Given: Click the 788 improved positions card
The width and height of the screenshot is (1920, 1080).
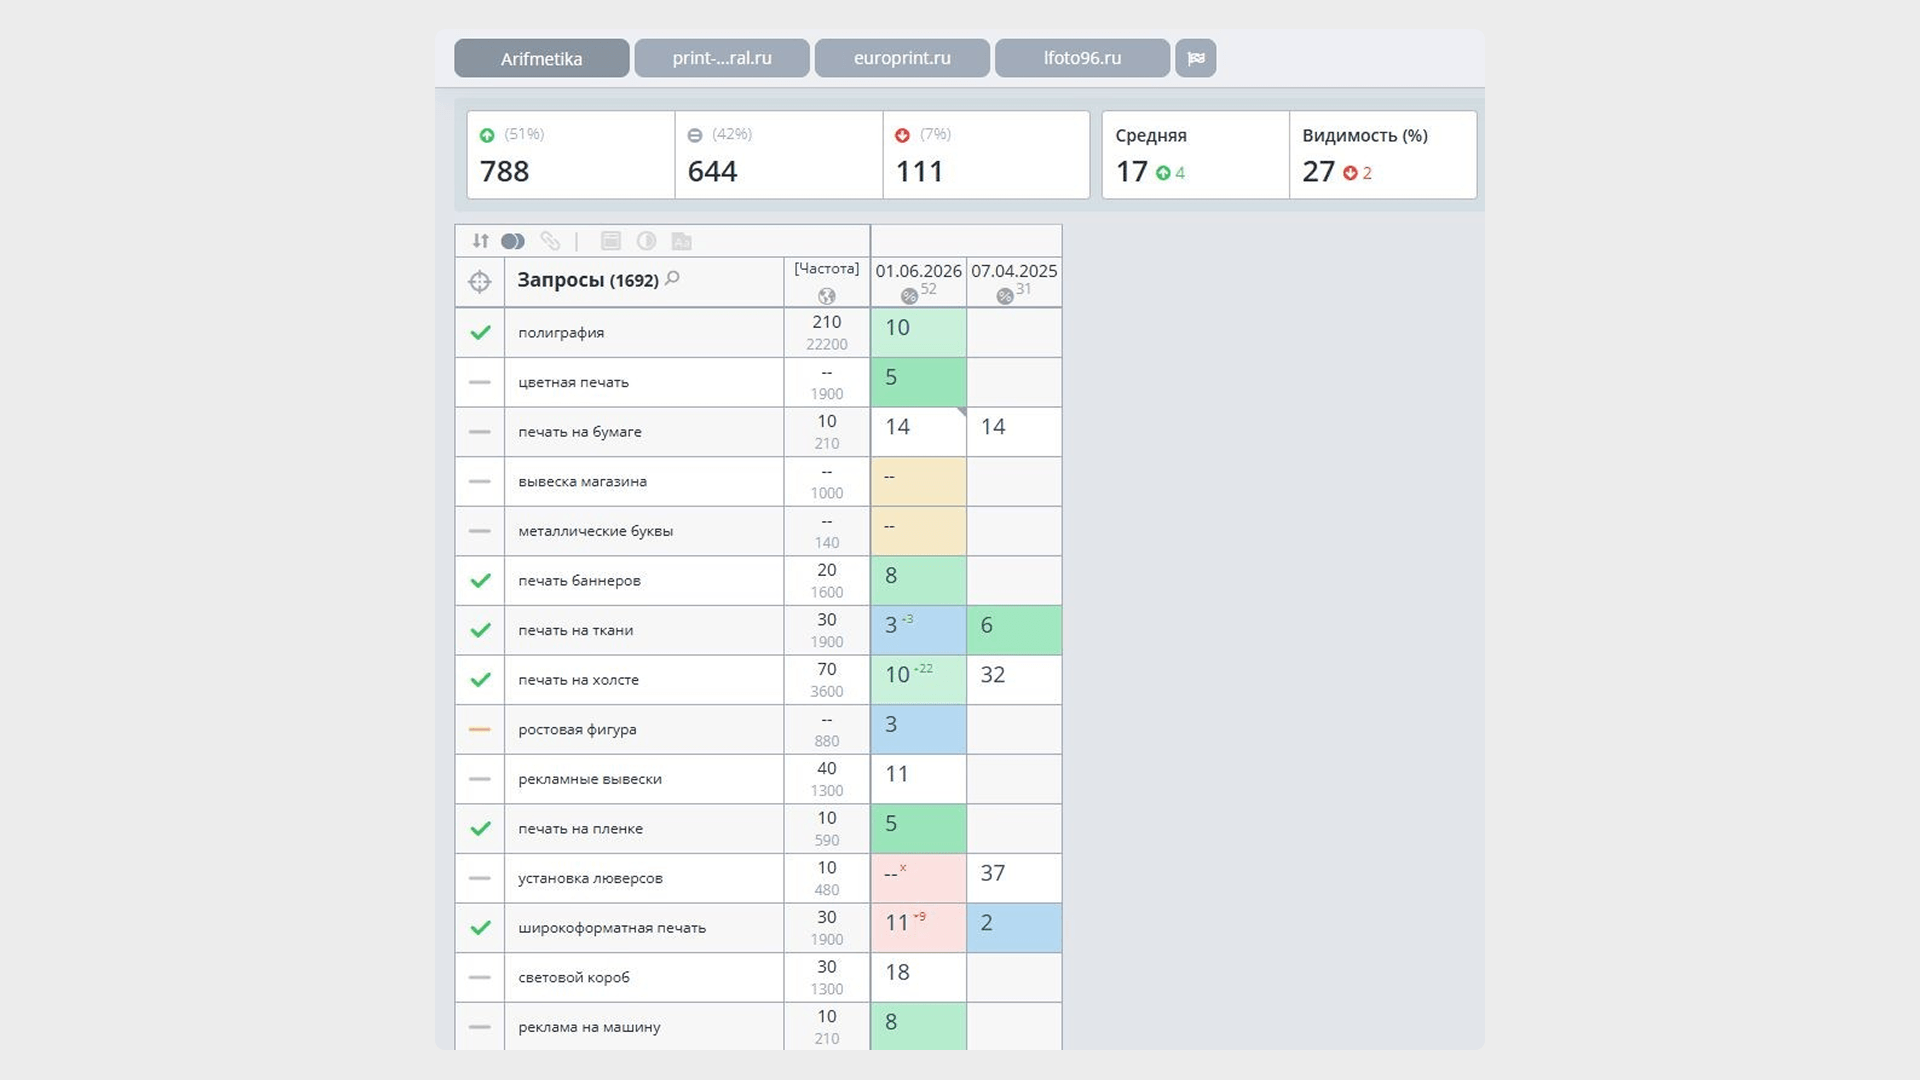Looking at the screenshot, I should coord(571,155).
